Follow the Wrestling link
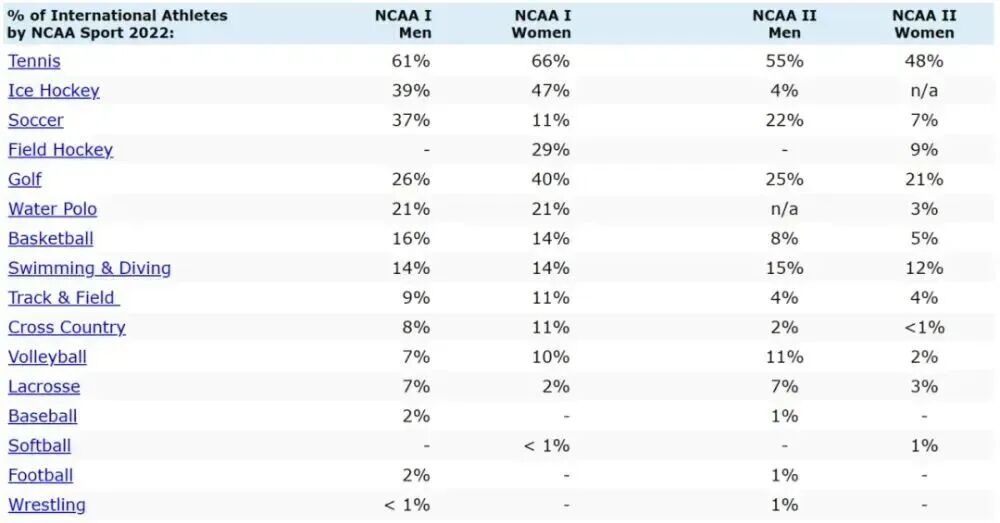The image size is (1000, 523). click(x=47, y=505)
